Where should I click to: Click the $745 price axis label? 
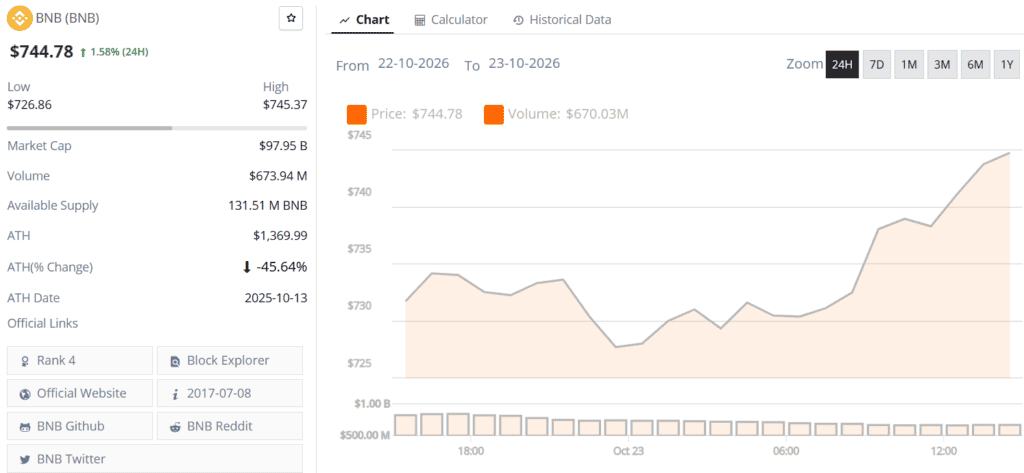click(357, 135)
